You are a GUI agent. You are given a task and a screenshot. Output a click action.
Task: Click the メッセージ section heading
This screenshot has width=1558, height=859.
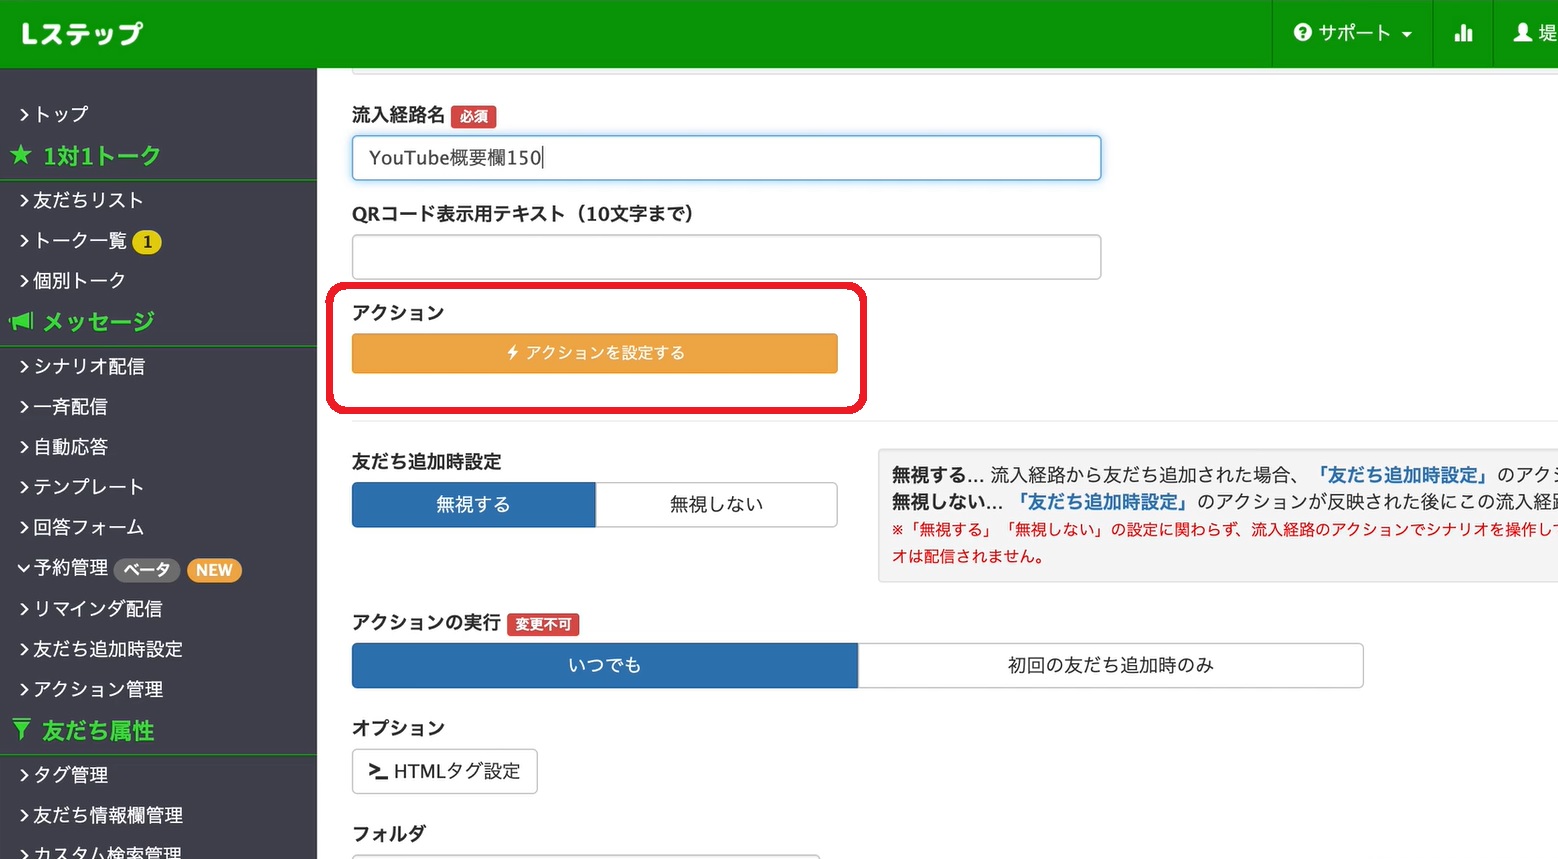99,322
